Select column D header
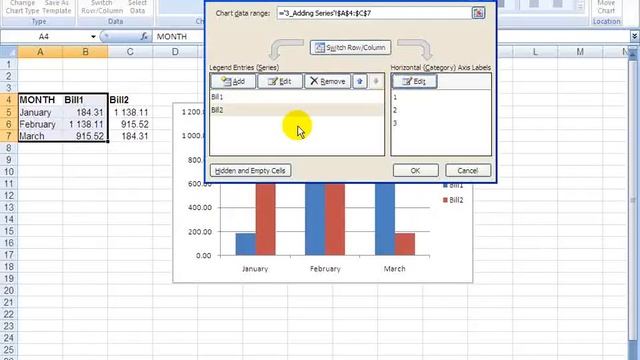This screenshot has width=640, height=360. [x=175, y=52]
